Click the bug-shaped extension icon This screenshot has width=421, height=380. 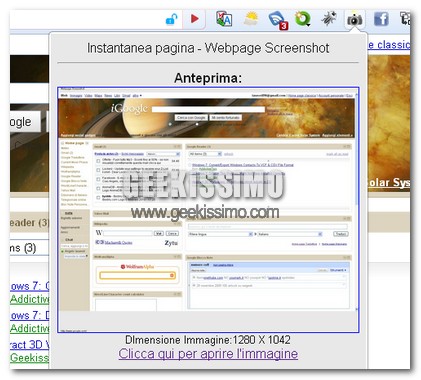[329, 19]
